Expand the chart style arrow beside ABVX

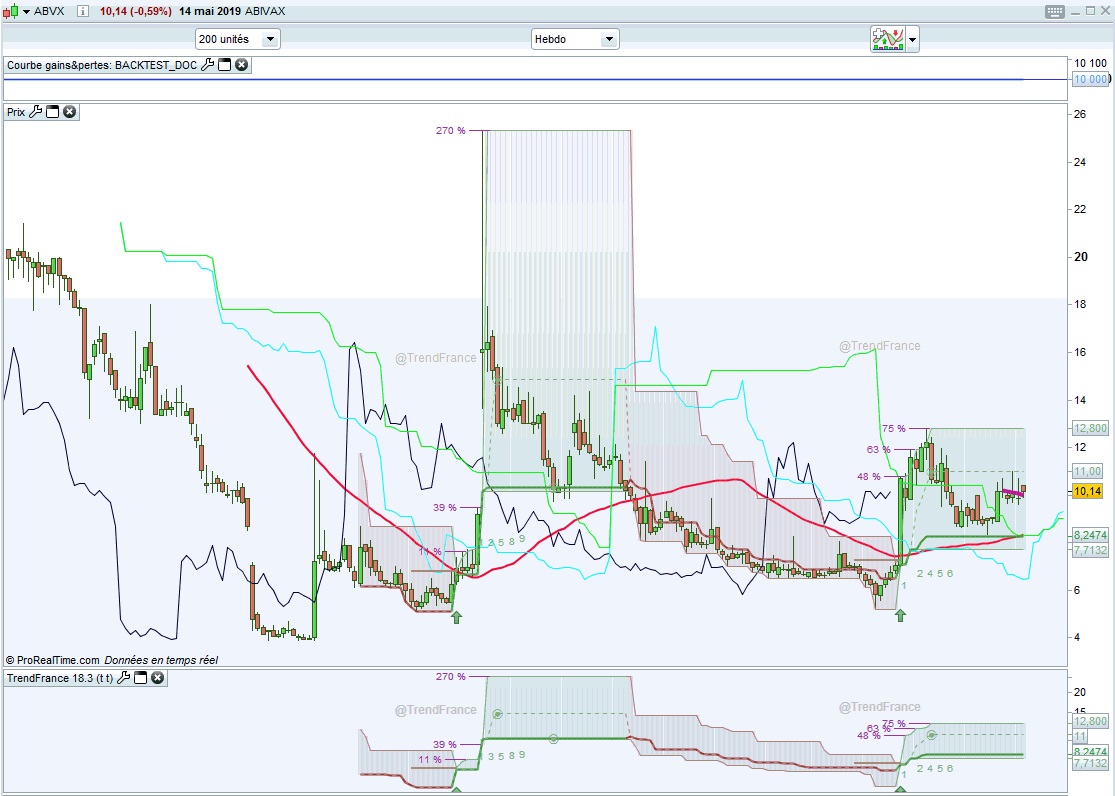(x=26, y=11)
